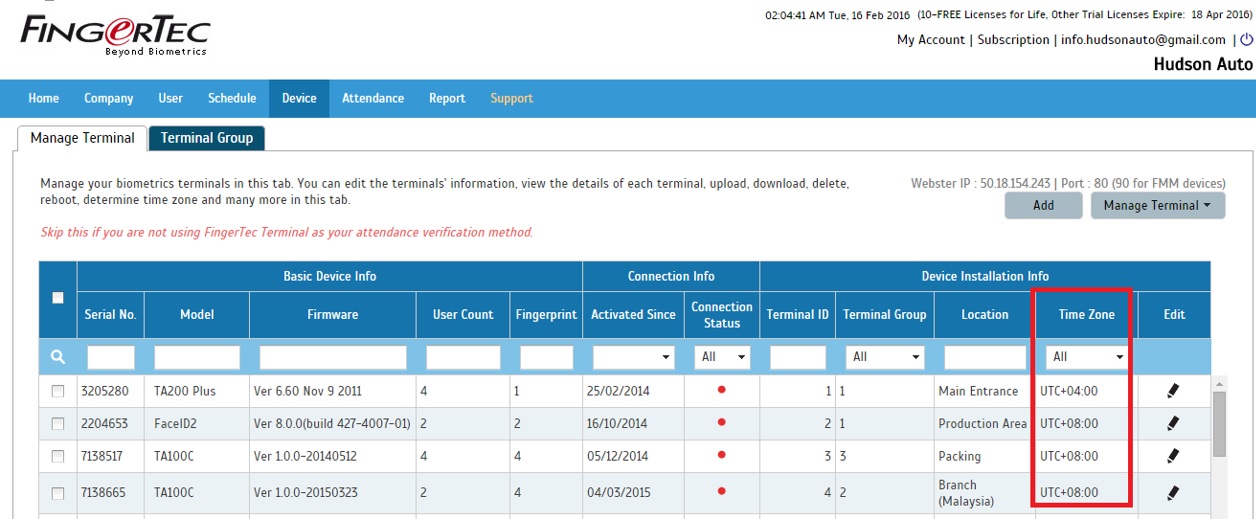This screenshot has height=520, width=1256.
Task: Click the power logout icon
Action: tap(1245, 40)
